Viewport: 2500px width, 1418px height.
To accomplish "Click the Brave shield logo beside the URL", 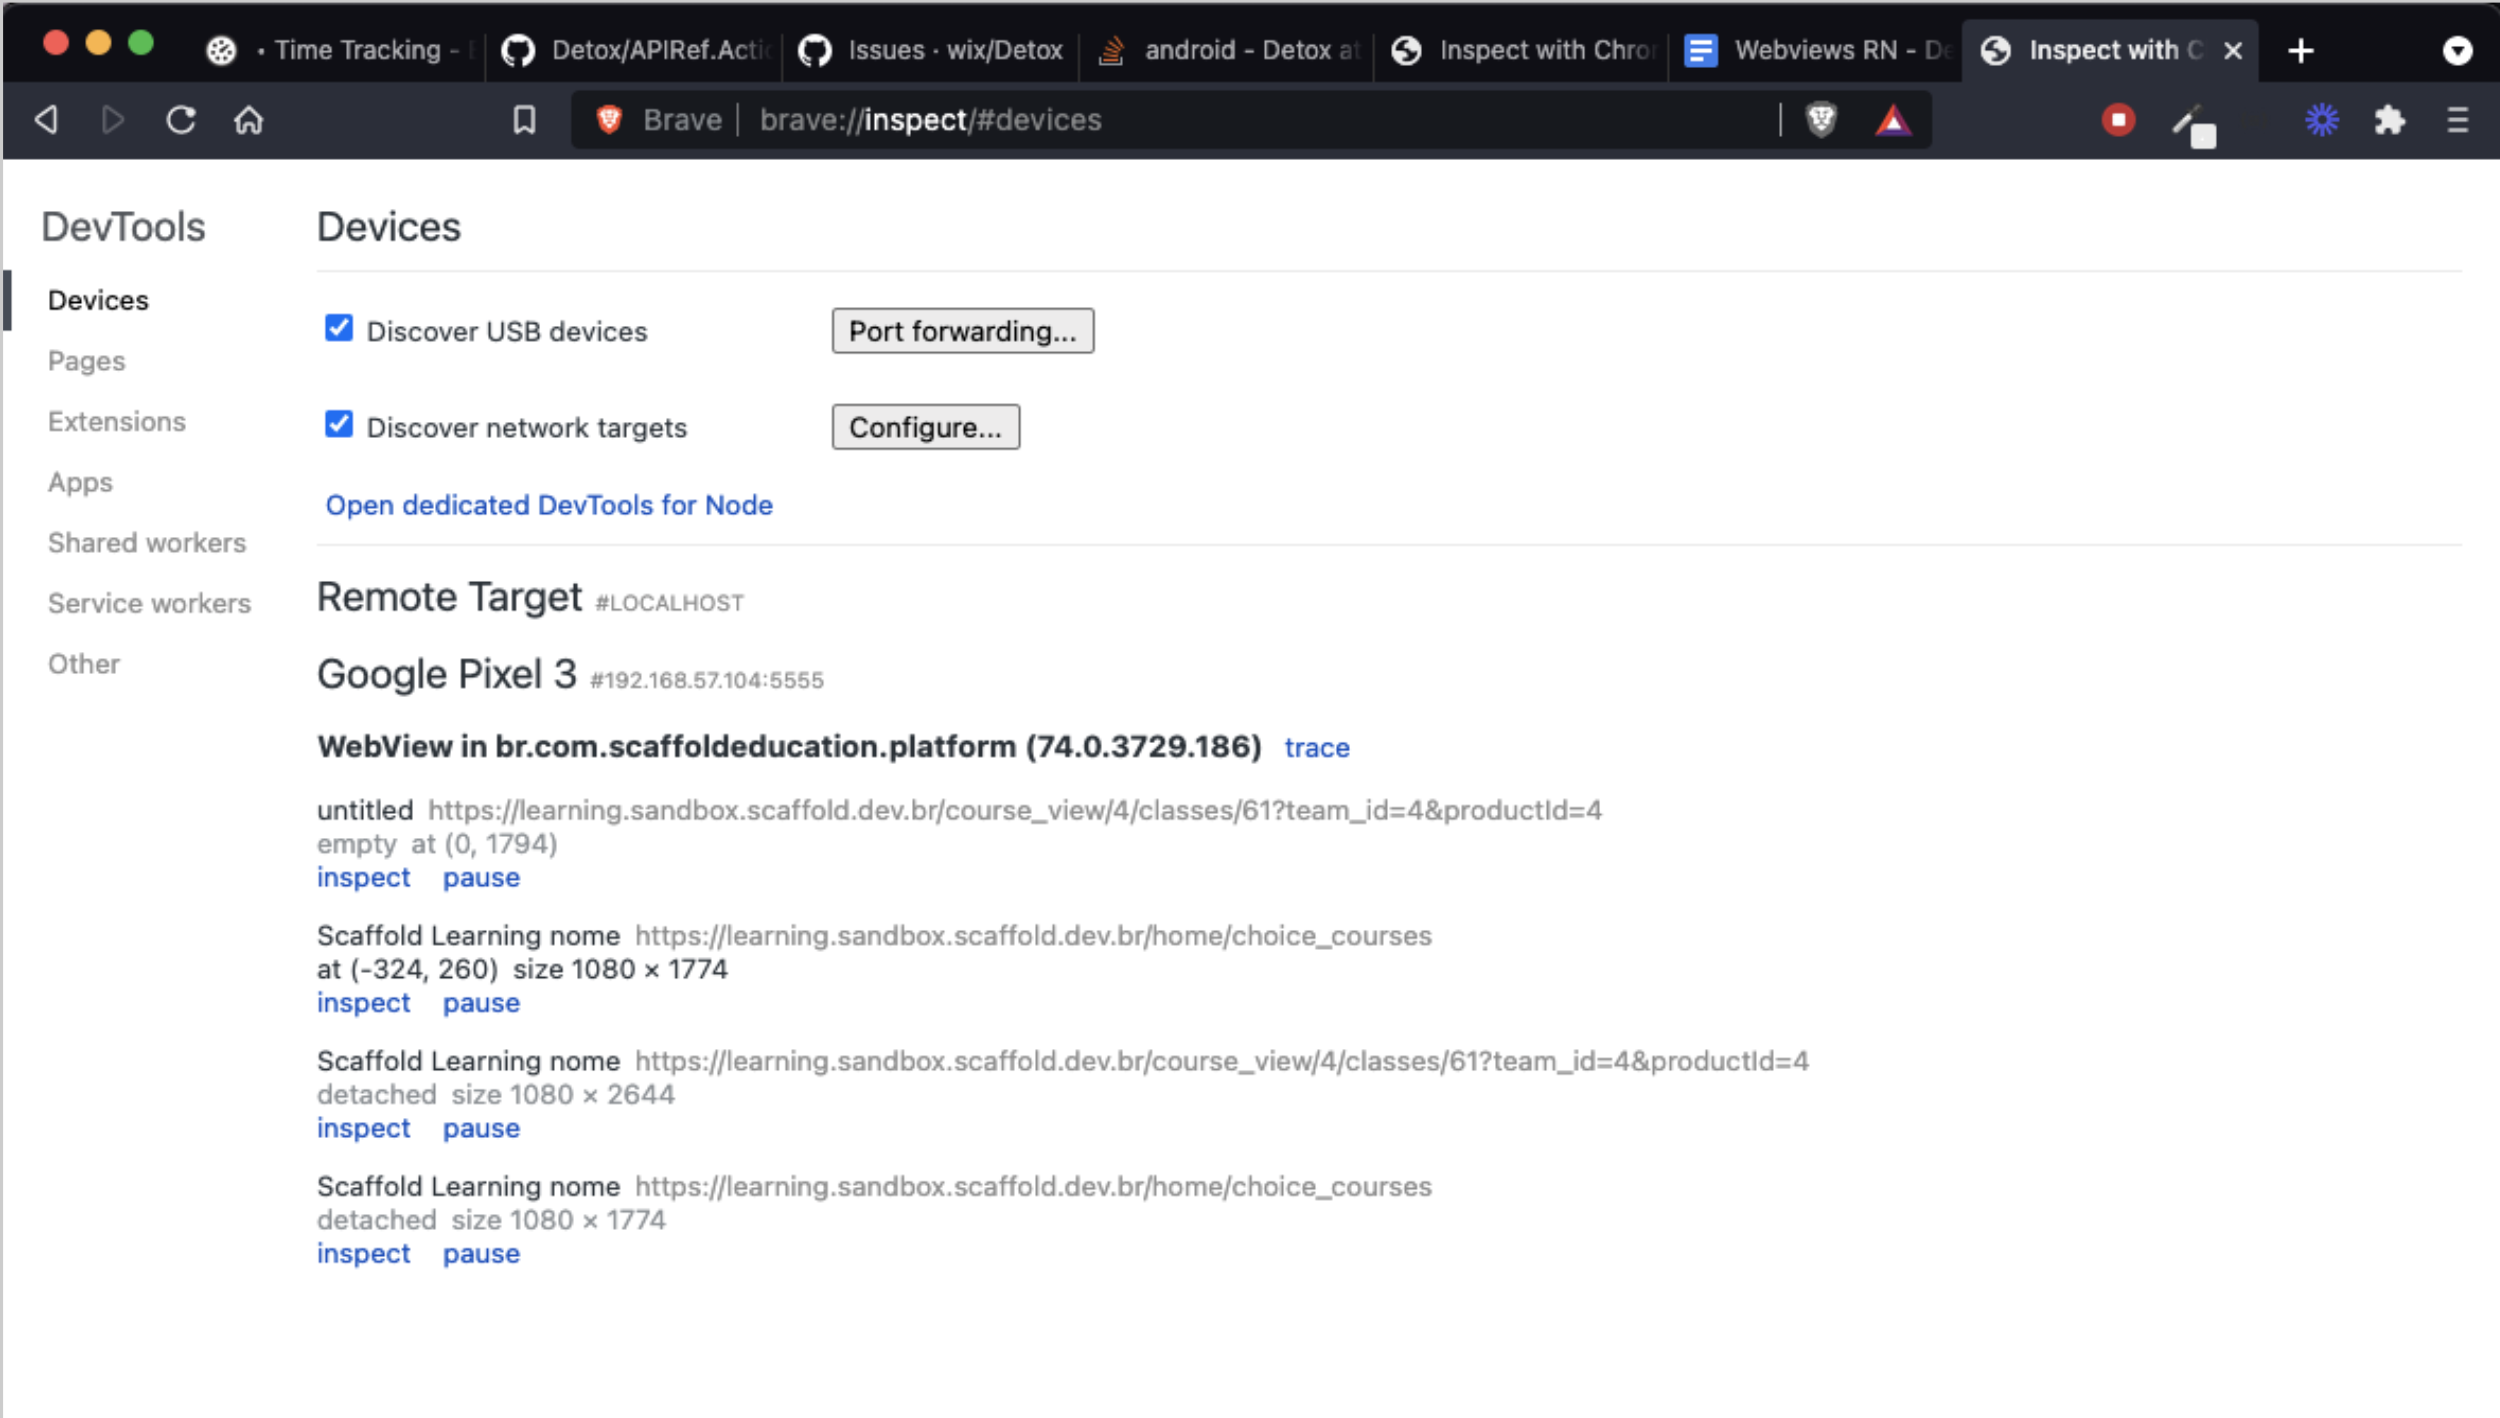I will coord(609,120).
